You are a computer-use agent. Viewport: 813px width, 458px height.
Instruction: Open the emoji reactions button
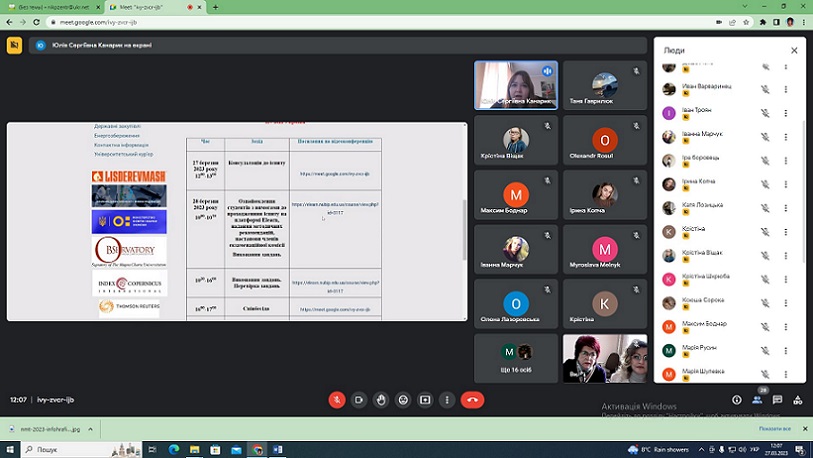403,400
